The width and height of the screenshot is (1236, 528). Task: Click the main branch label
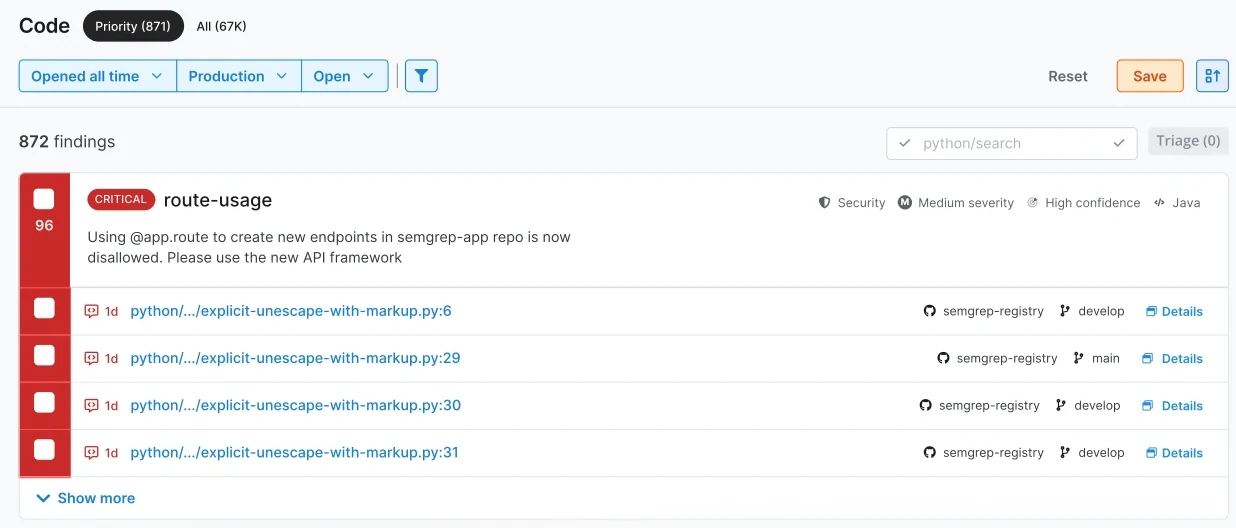point(1106,358)
